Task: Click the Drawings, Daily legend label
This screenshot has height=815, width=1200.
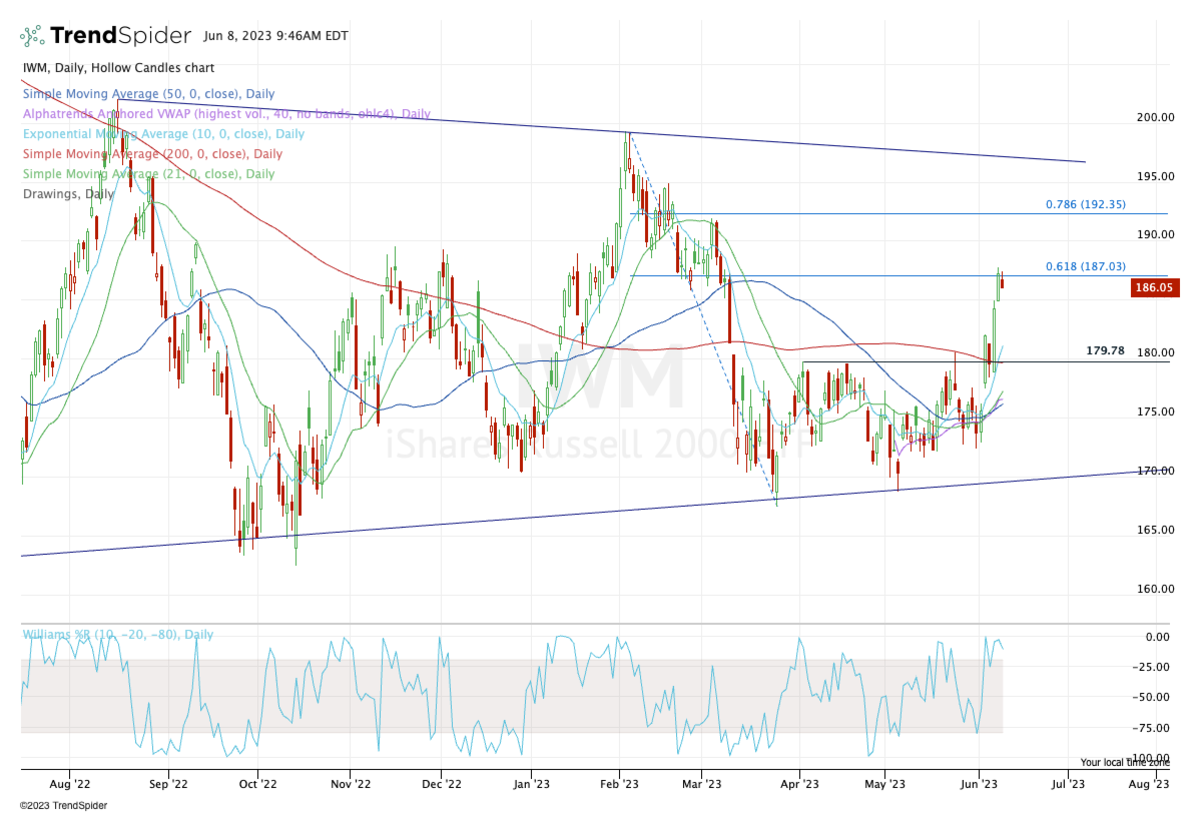Action: tap(62, 194)
